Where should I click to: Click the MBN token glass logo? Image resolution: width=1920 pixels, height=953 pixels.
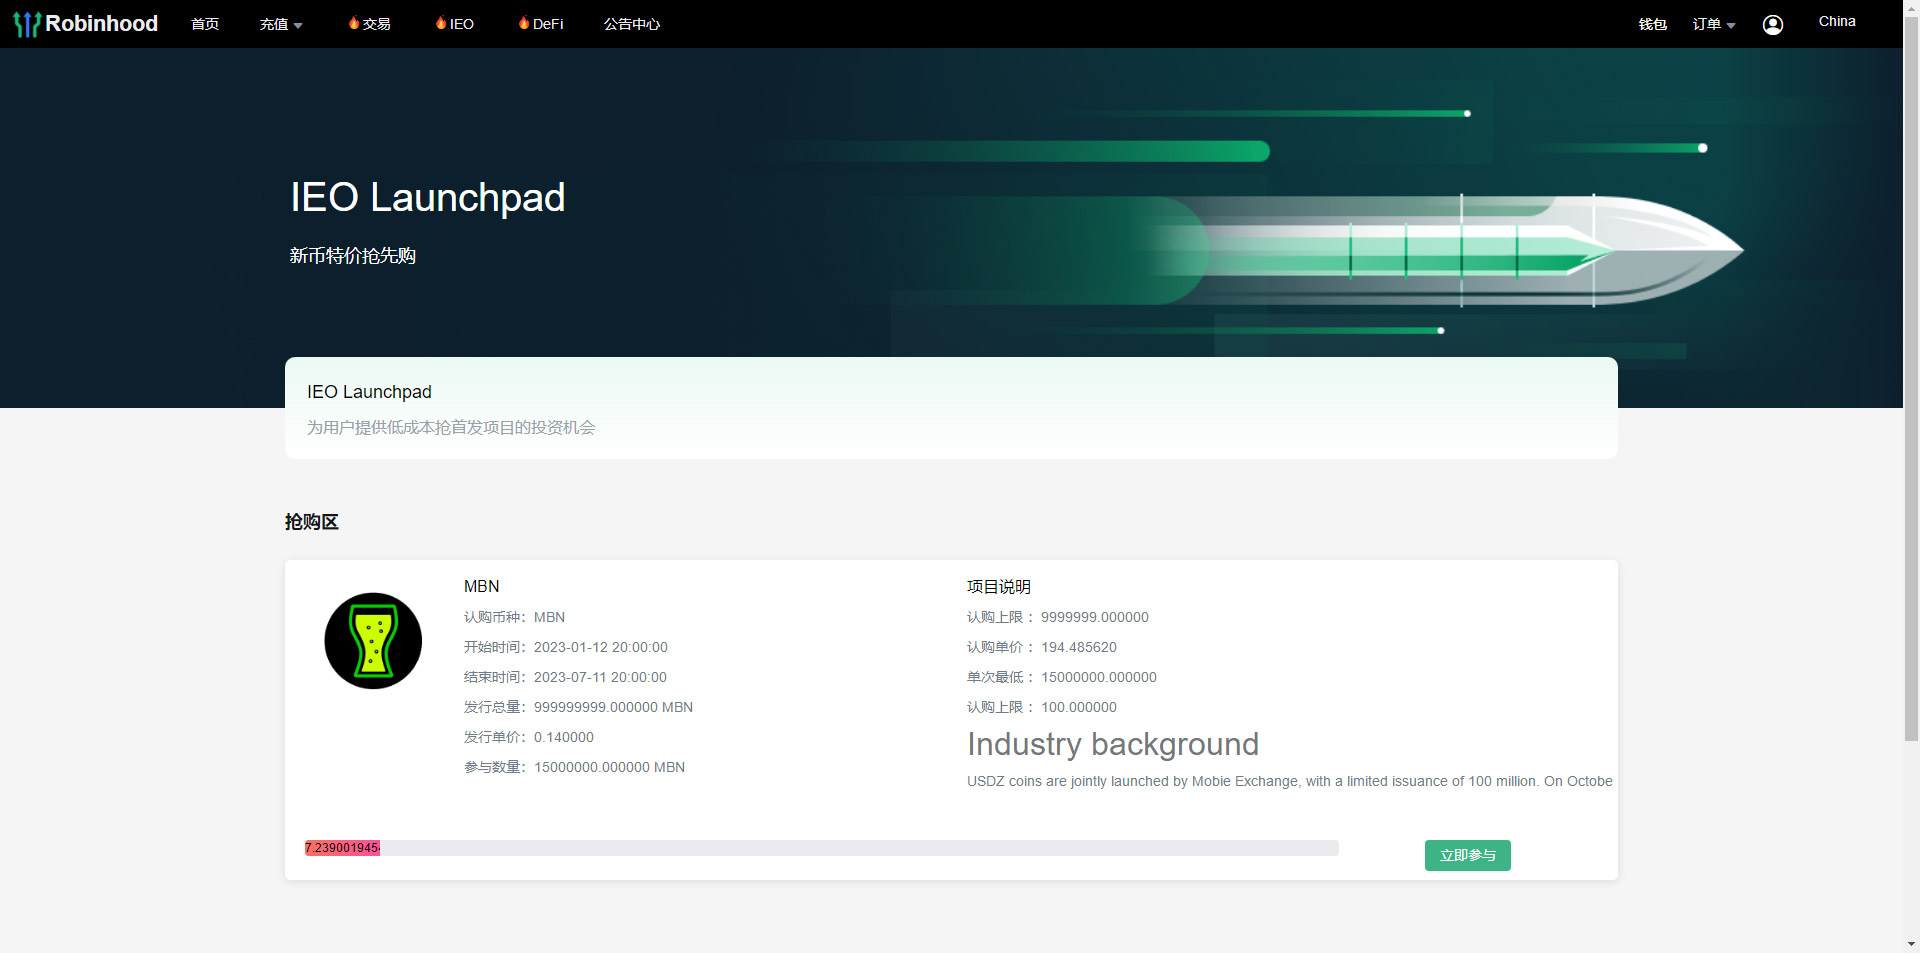(373, 641)
